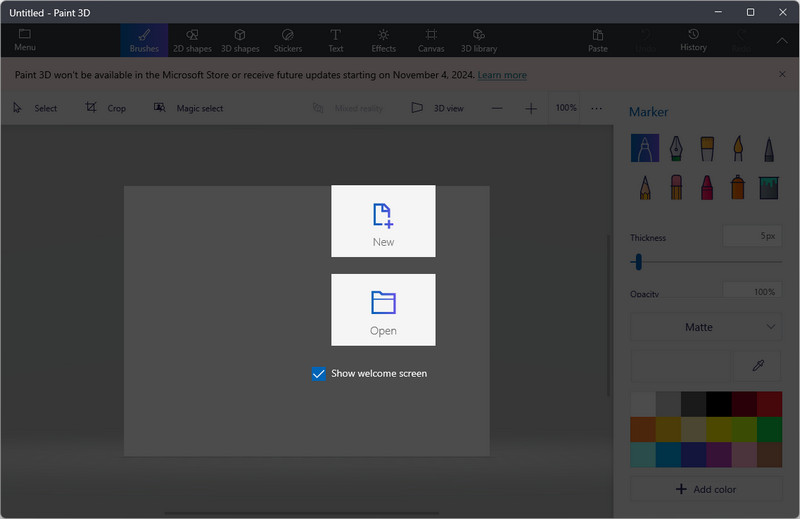Toggle the 3D view mode
The width and height of the screenshot is (800, 519).
click(438, 108)
